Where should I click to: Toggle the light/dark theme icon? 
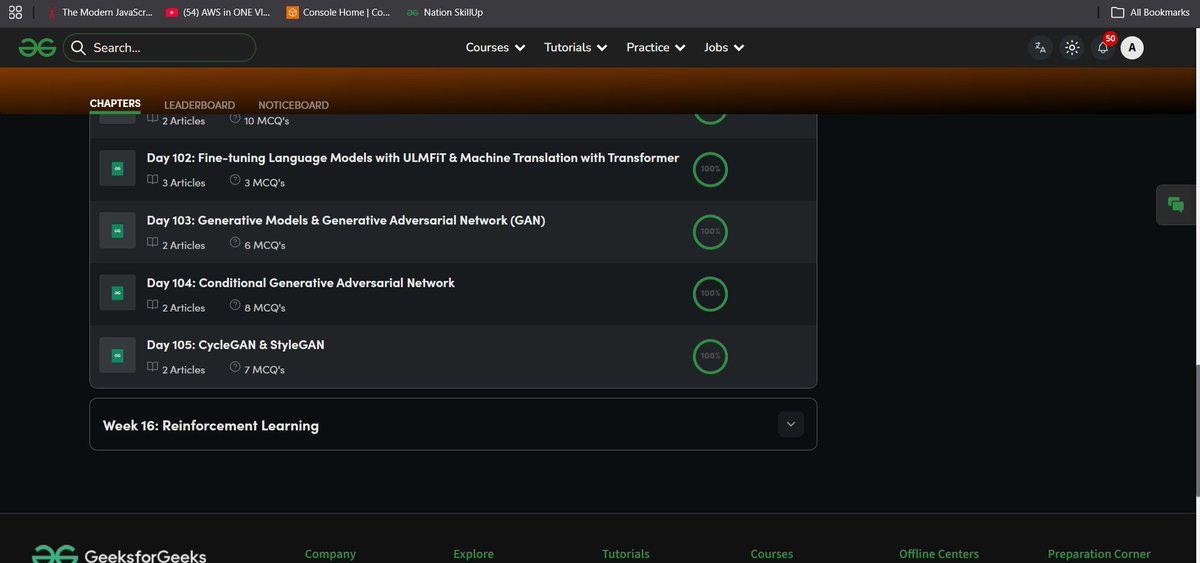tap(1072, 47)
